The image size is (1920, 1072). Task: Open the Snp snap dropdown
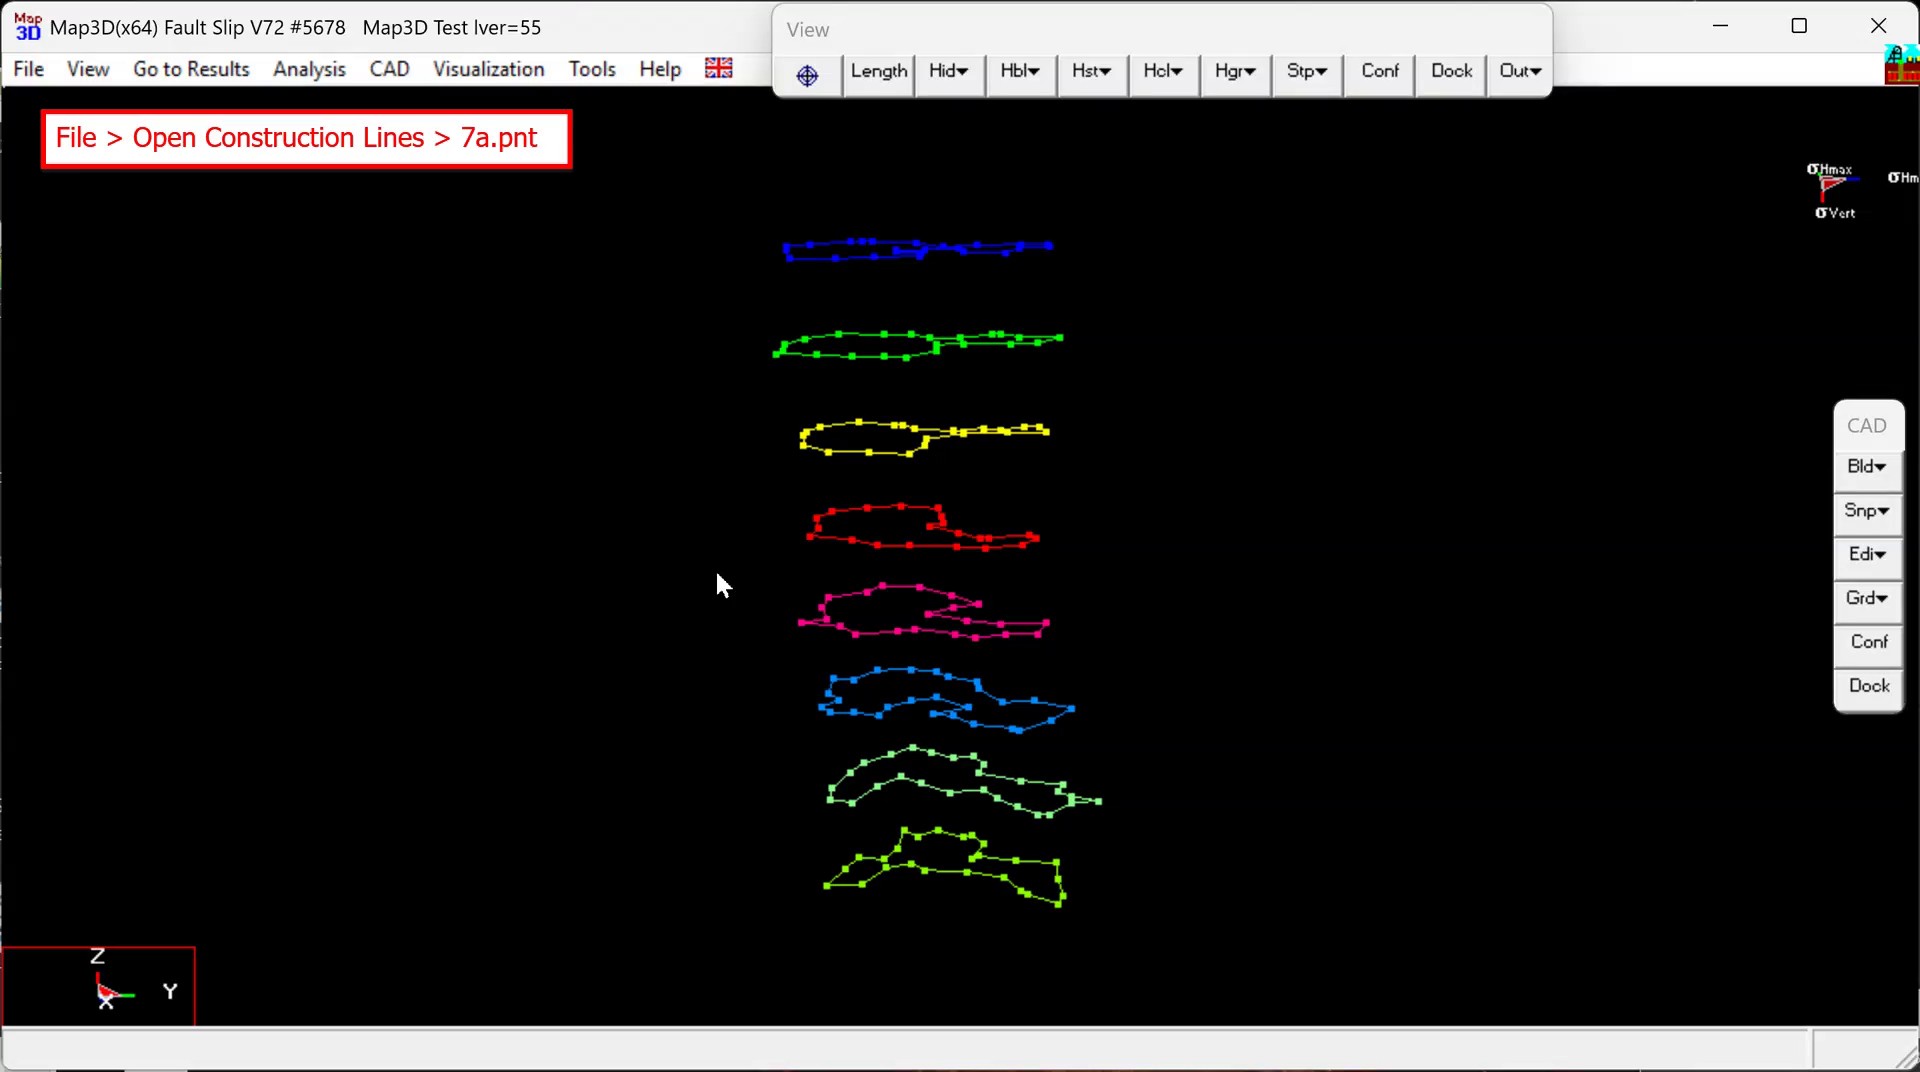(1866, 511)
